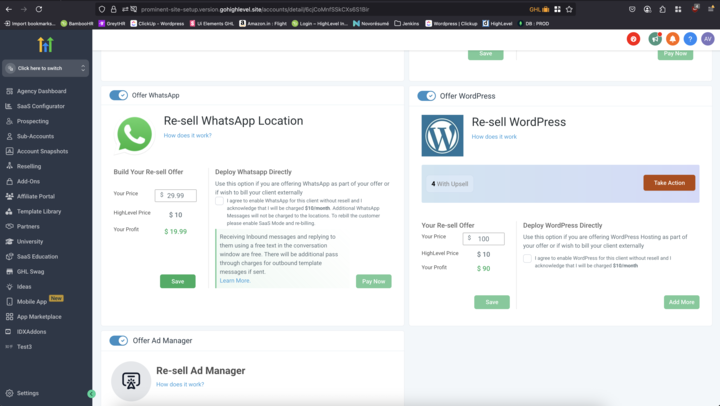Open Account Snapshots page
Viewport: 720px width, 406px height.
click(42, 151)
